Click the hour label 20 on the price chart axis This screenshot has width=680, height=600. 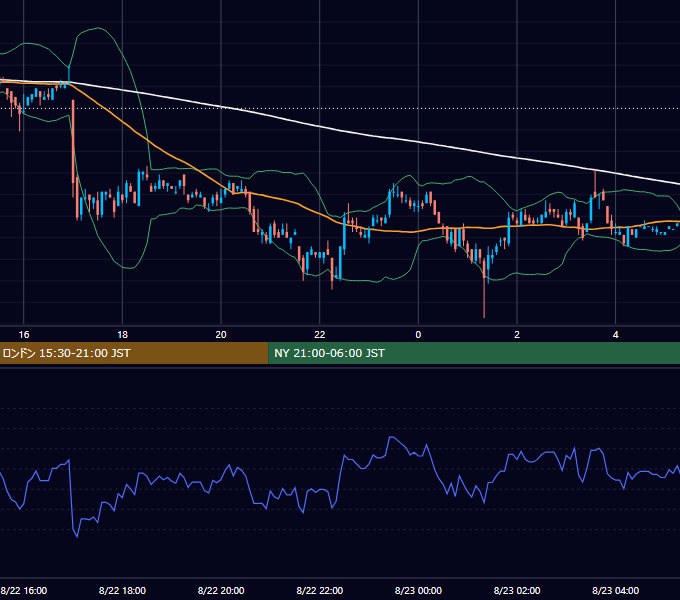[221, 335]
